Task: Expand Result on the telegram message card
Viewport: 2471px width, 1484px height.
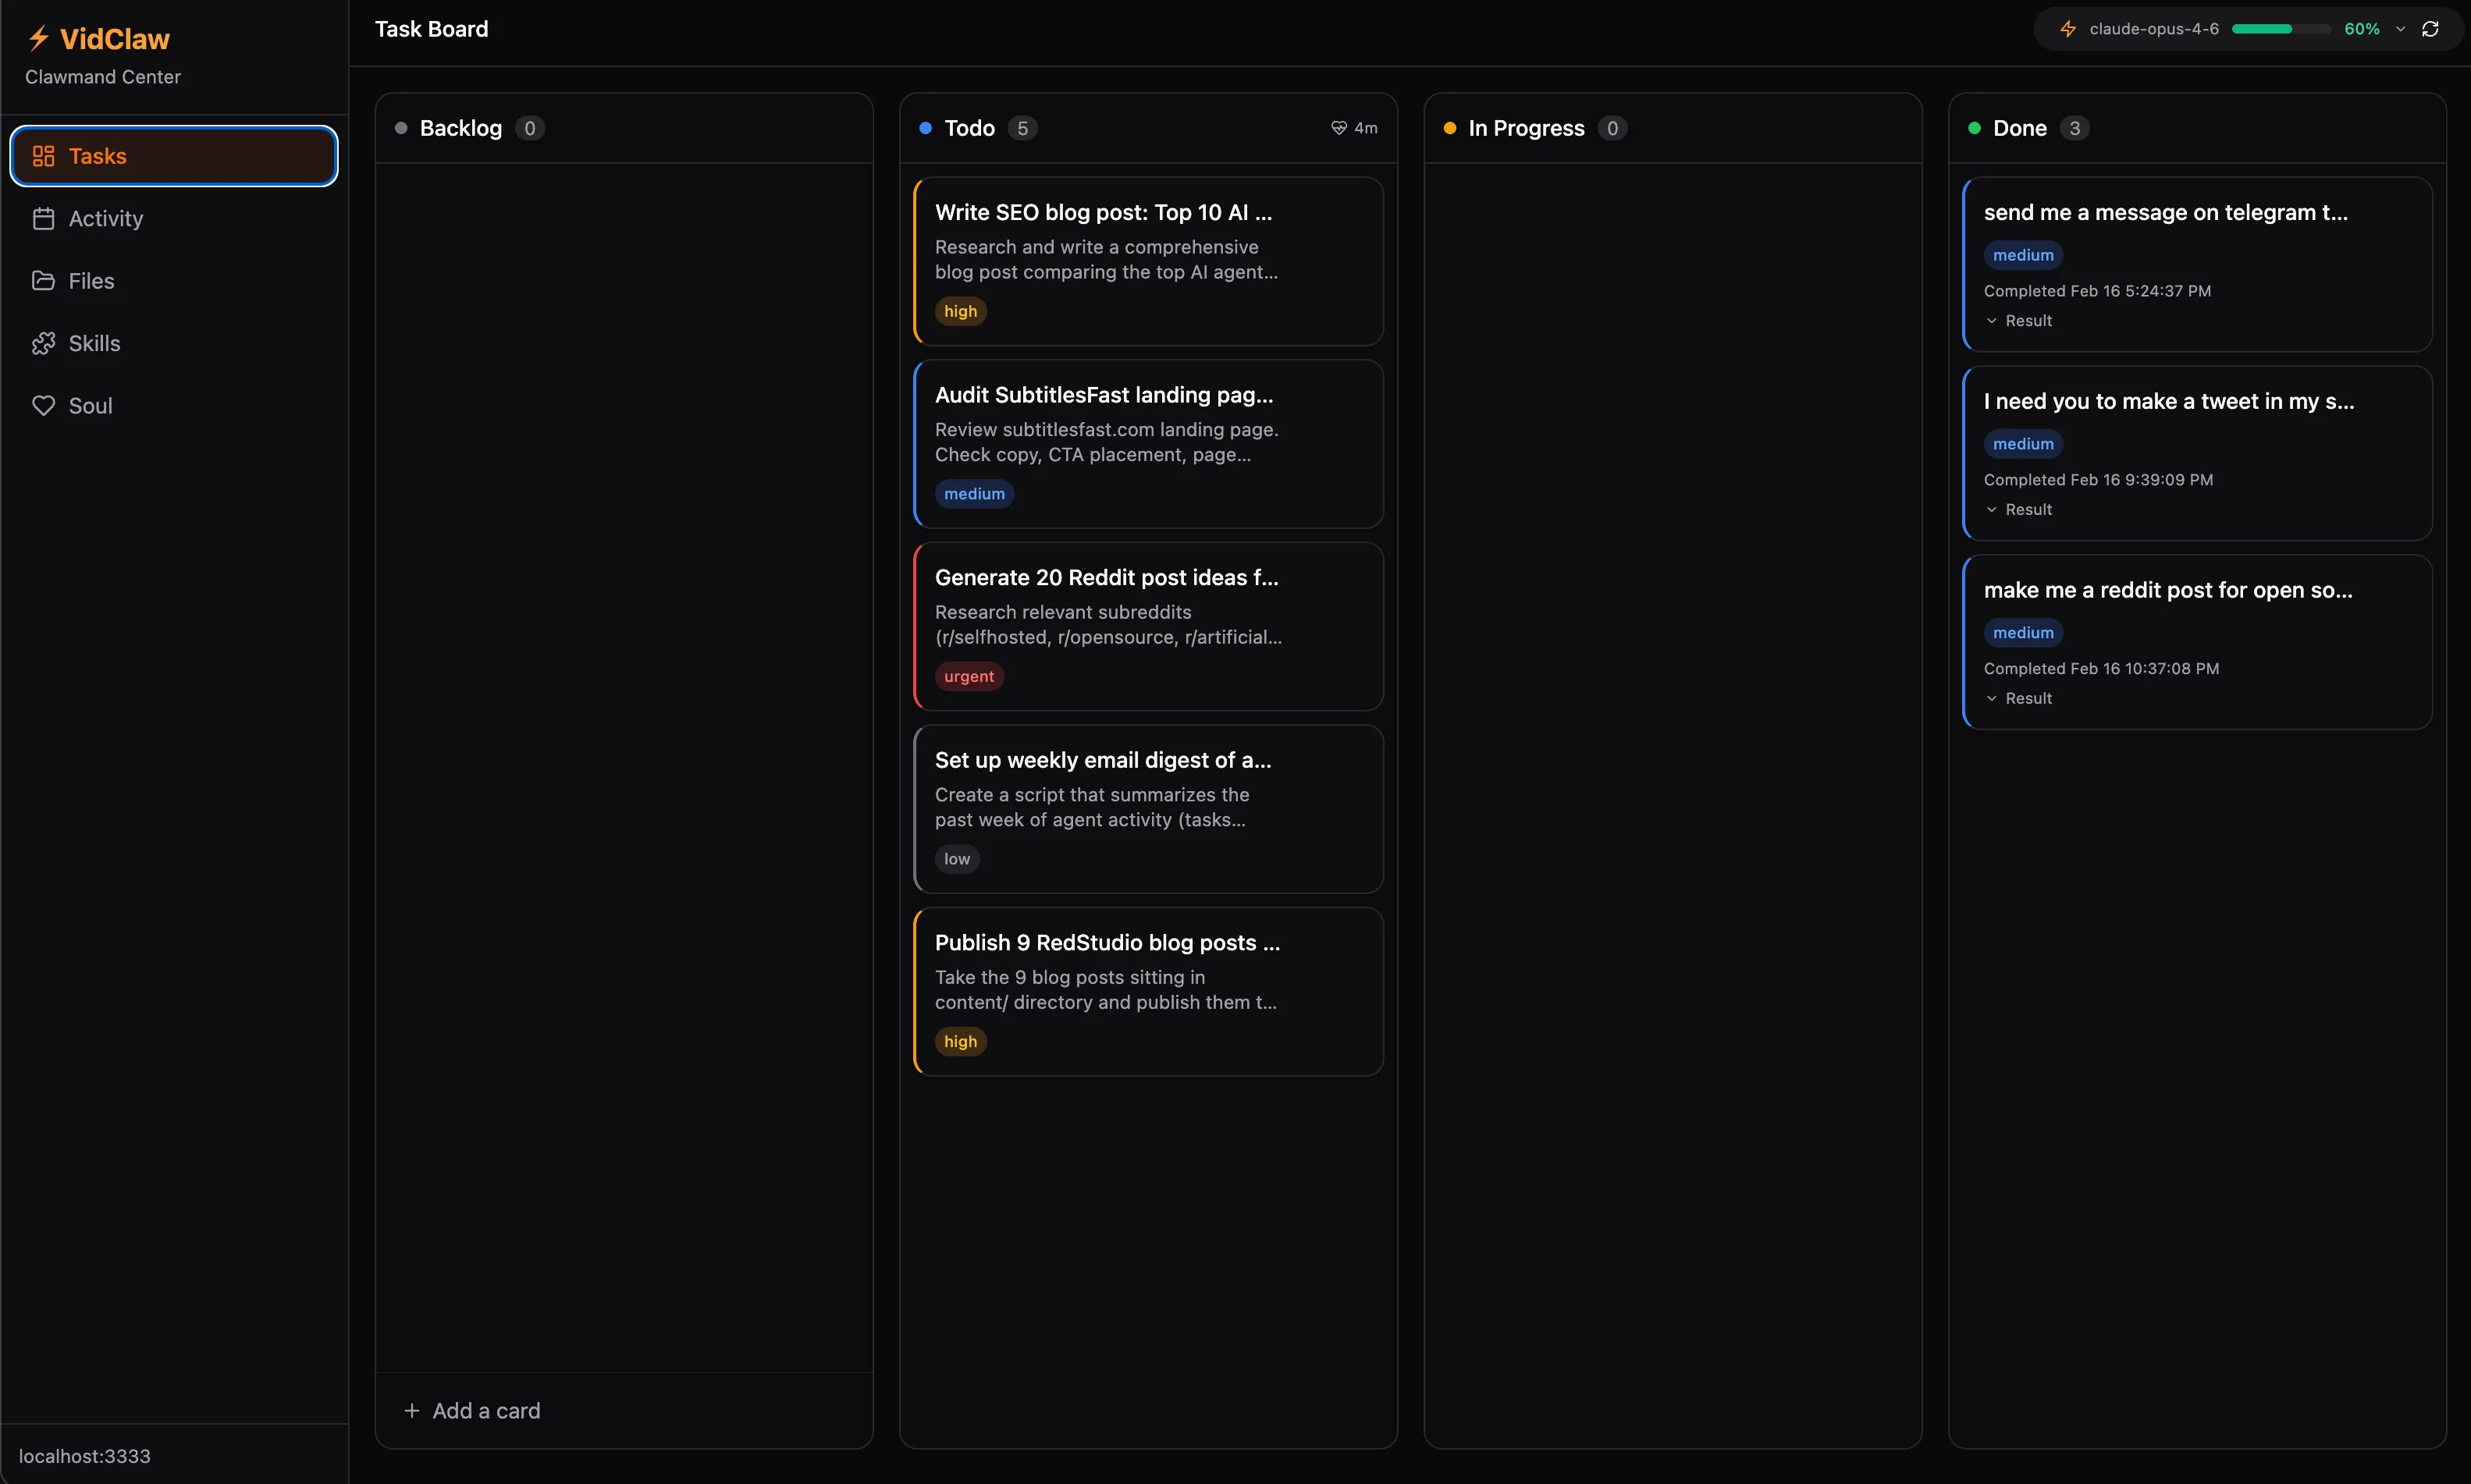Action: tap(2019, 320)
